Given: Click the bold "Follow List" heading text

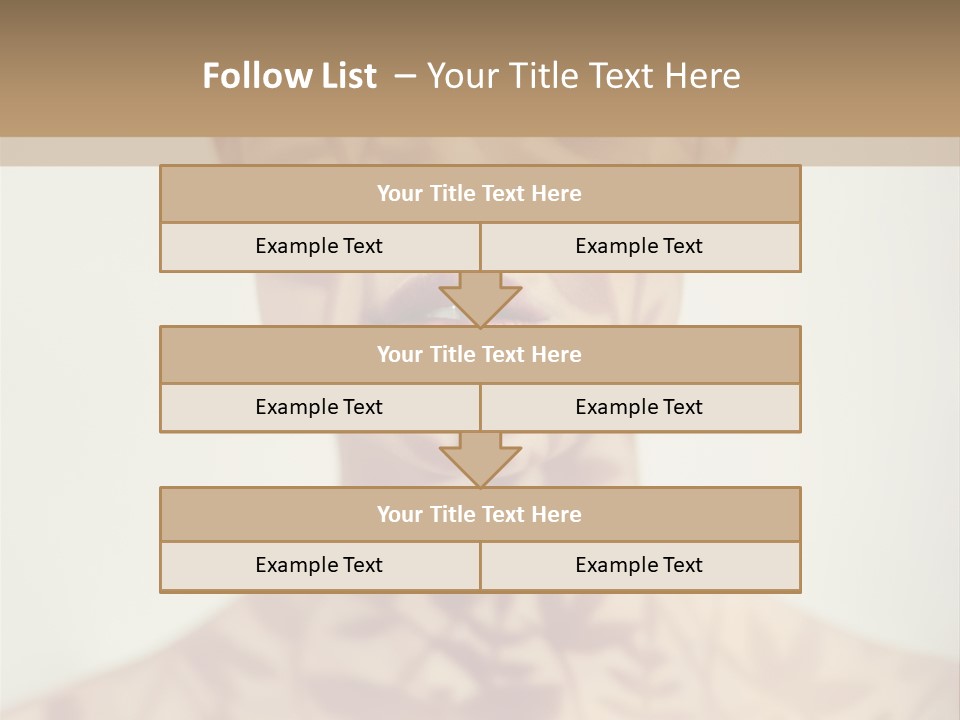Looking at the screenshot, I should (289, 76).
